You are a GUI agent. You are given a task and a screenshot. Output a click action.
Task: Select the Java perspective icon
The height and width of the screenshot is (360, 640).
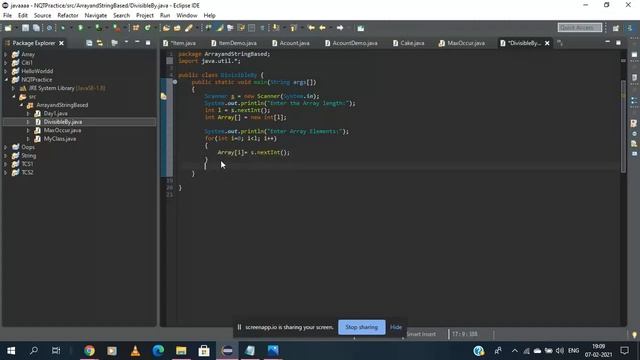click(629, 28)
